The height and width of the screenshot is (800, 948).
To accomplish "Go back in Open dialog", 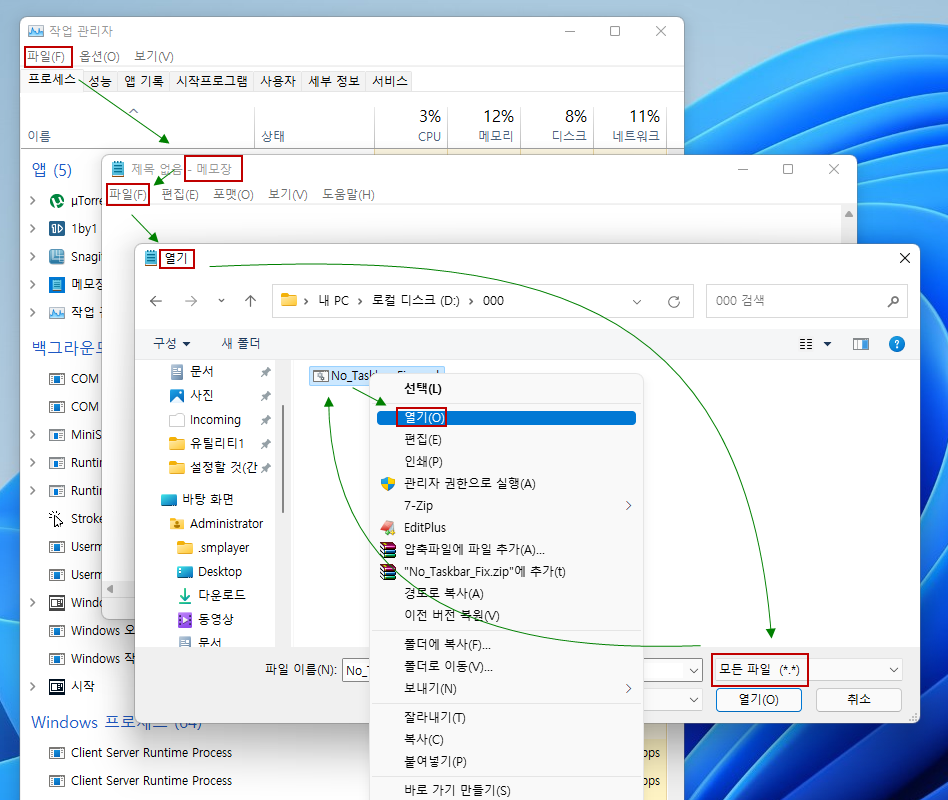I will pos(156,301).
